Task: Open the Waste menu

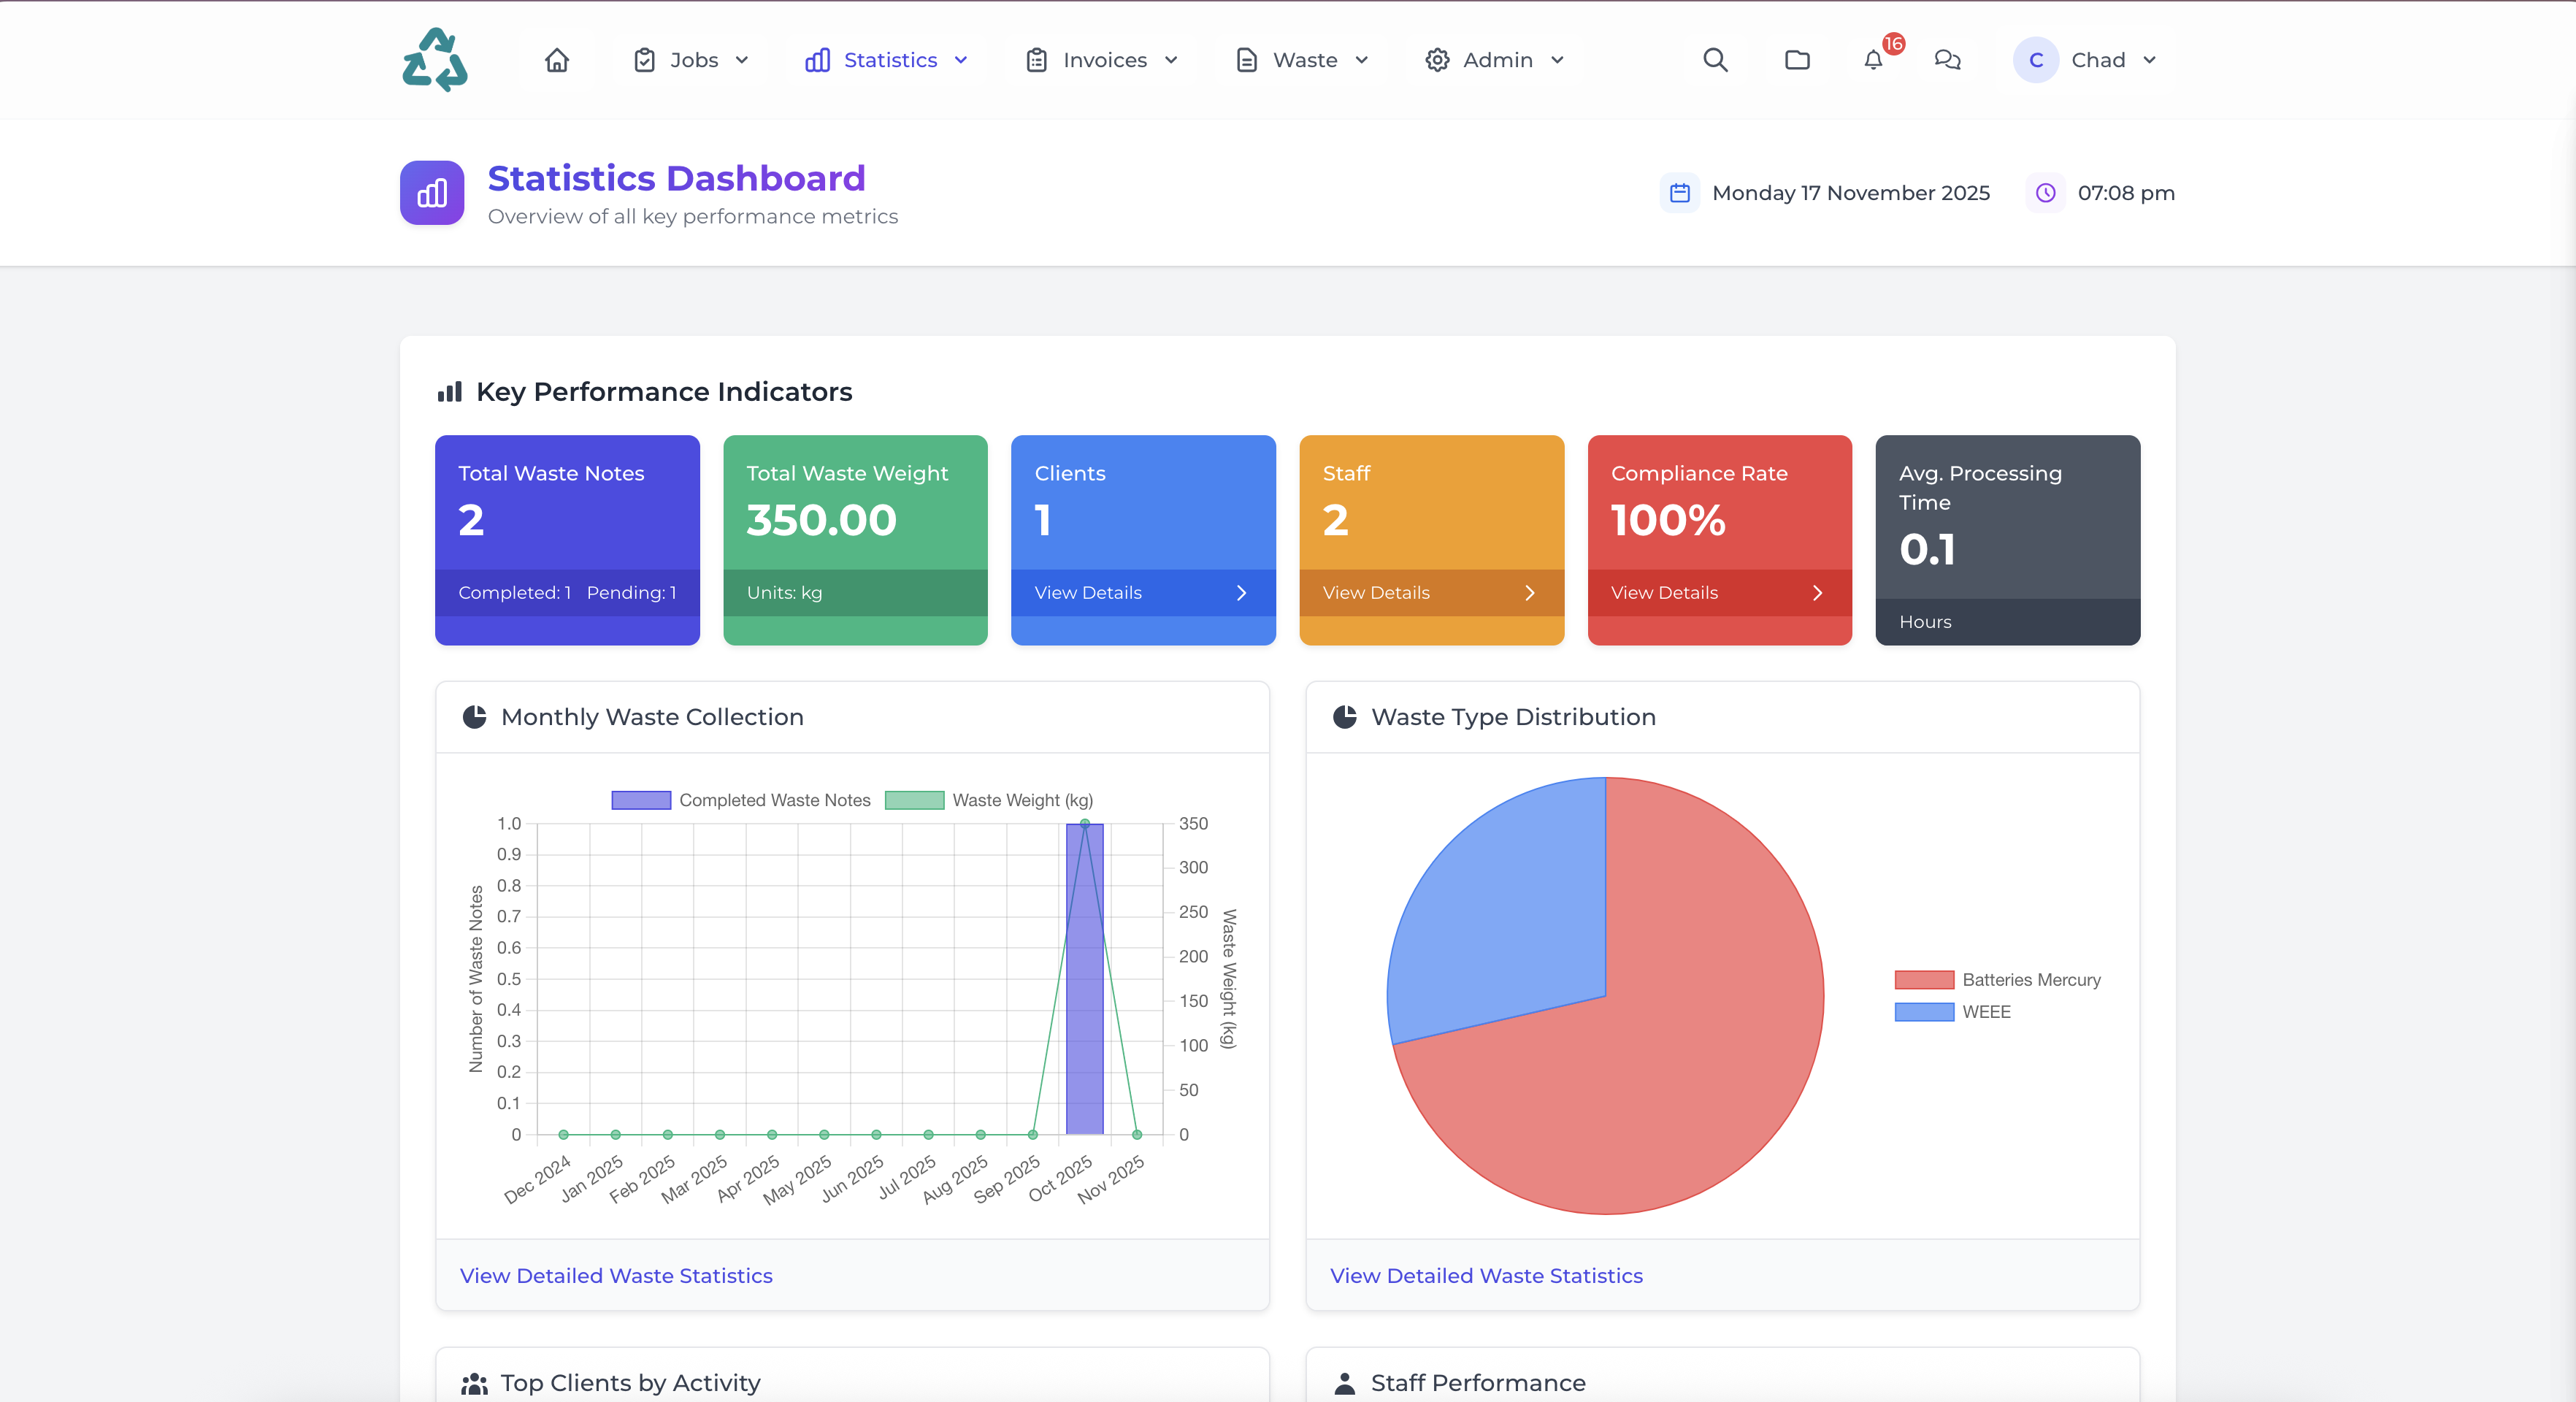Action: click(x=1304, y=60)
